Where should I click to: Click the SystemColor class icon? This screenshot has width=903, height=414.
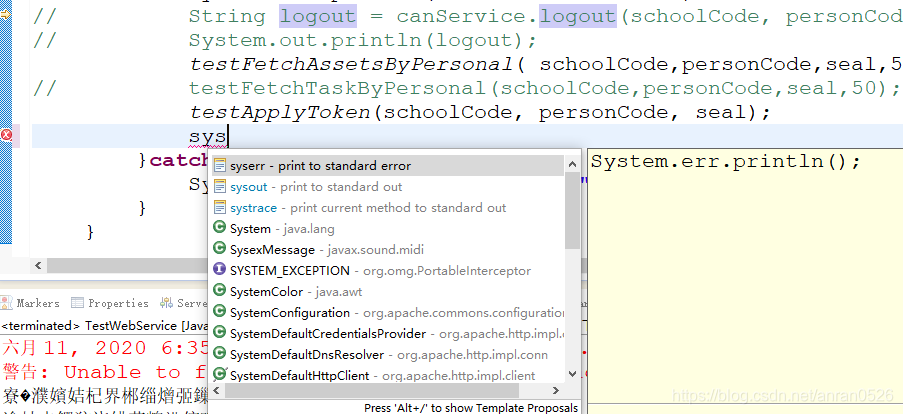pyautogui.click(x=219, y=290)
